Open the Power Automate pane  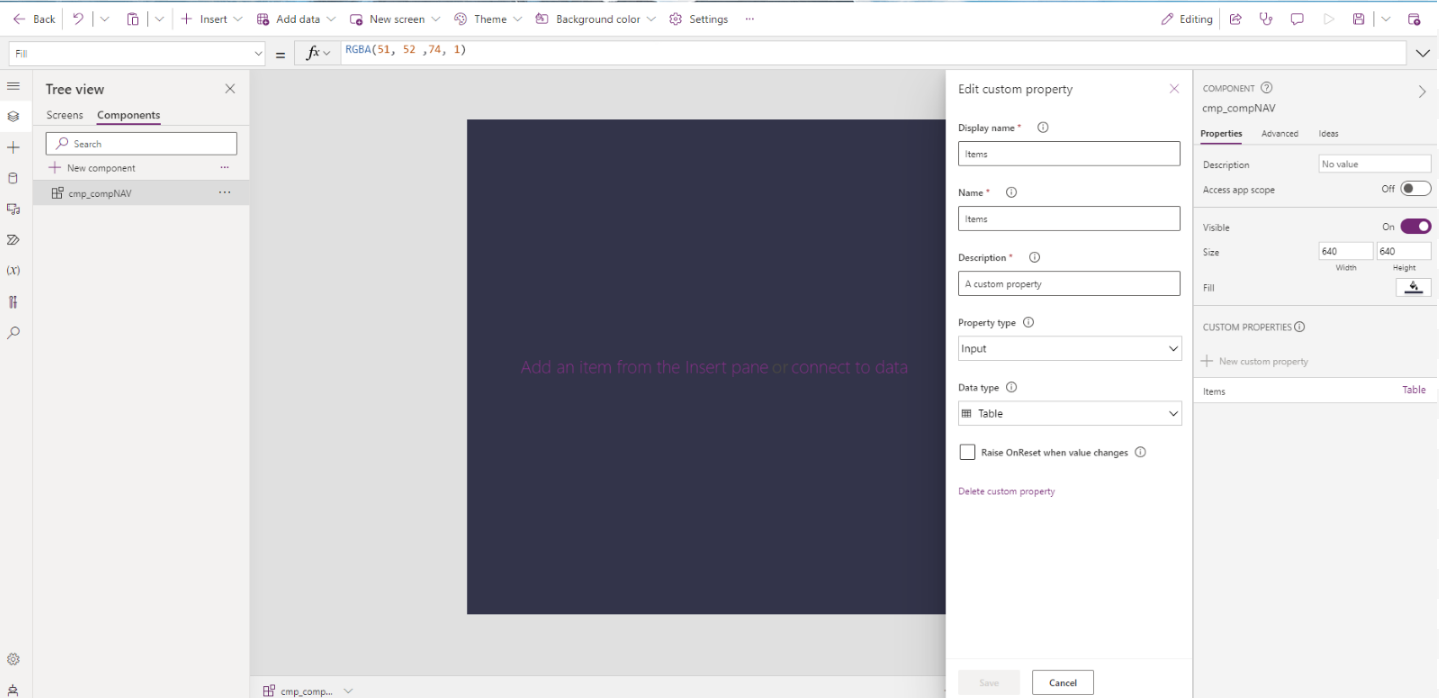pyautogui.click(x=14, y=239)
